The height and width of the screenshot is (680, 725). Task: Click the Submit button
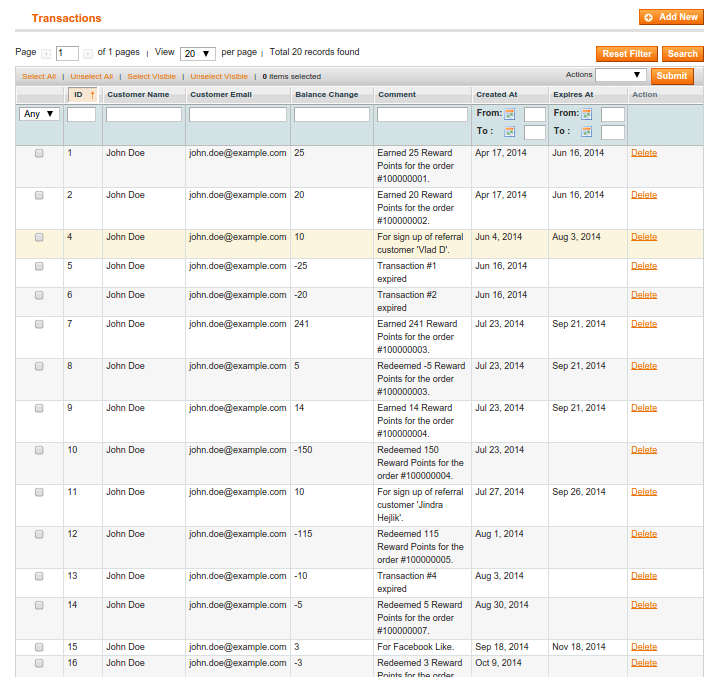[672, 76]
